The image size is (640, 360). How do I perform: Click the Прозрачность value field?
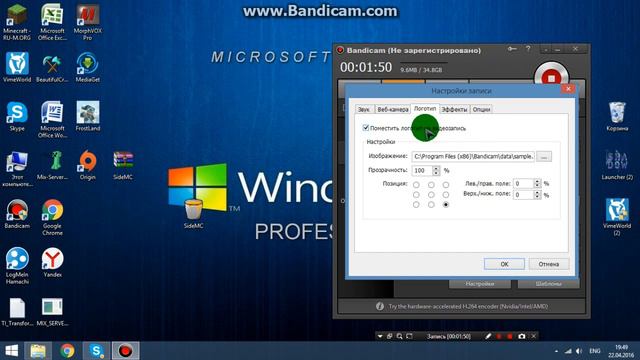point(422,170)
